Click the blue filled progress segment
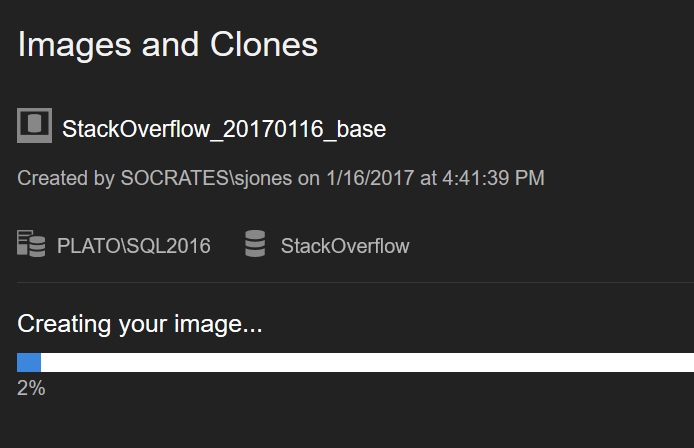The width and height of the screenshot is (694, 448). pos(29,363)
